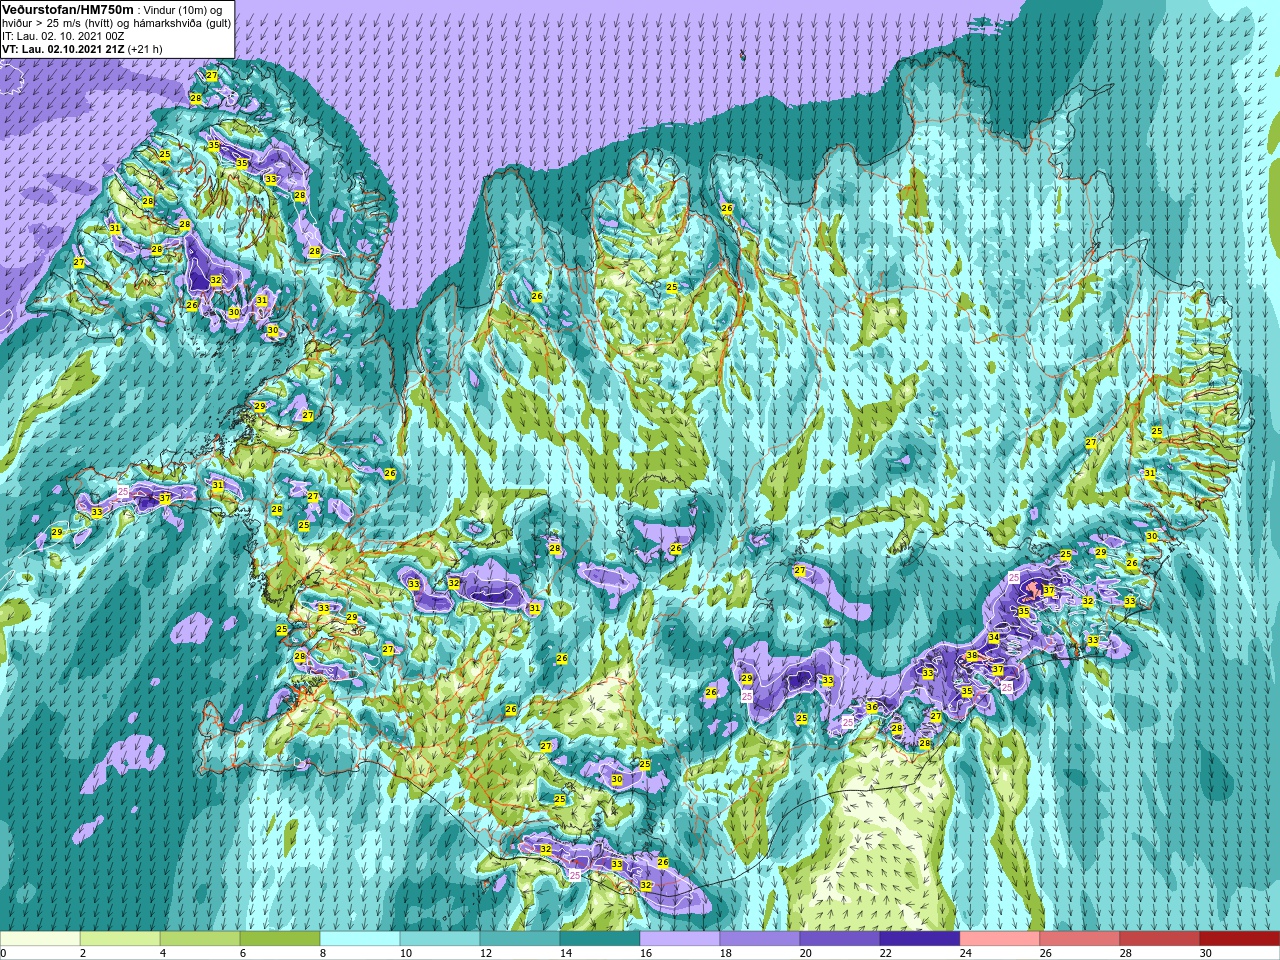
Task: Select the 16–18 lavender legend swatch
Action: click(680, 940)
